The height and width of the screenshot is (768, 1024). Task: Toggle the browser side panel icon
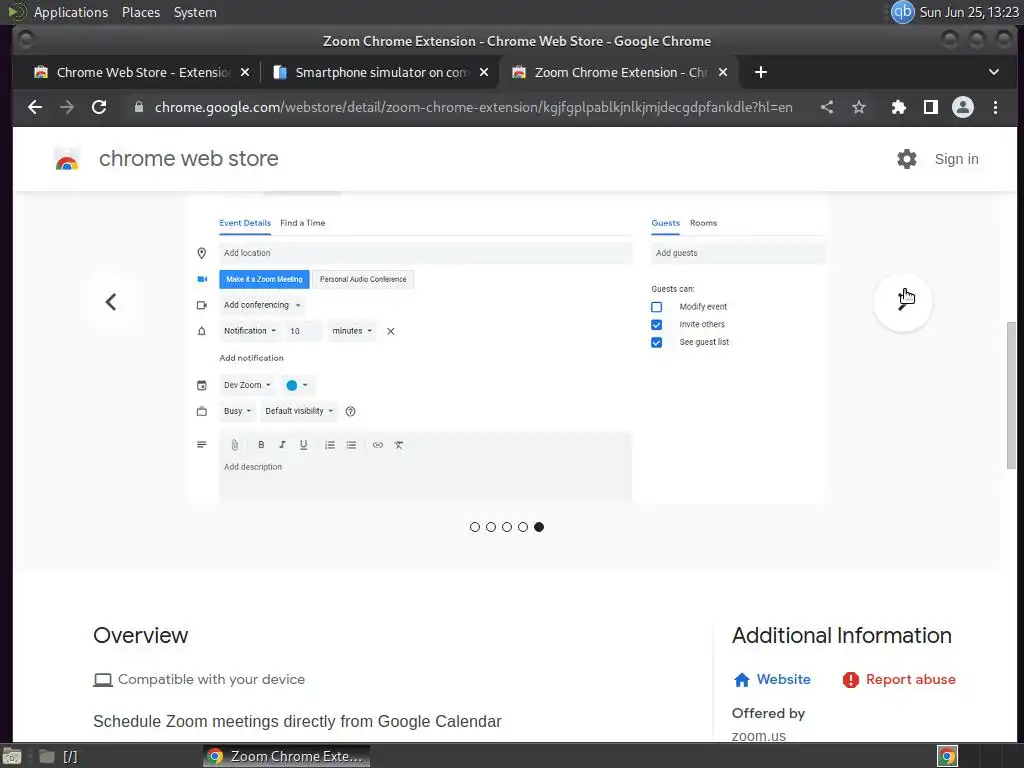pos(931,107)
